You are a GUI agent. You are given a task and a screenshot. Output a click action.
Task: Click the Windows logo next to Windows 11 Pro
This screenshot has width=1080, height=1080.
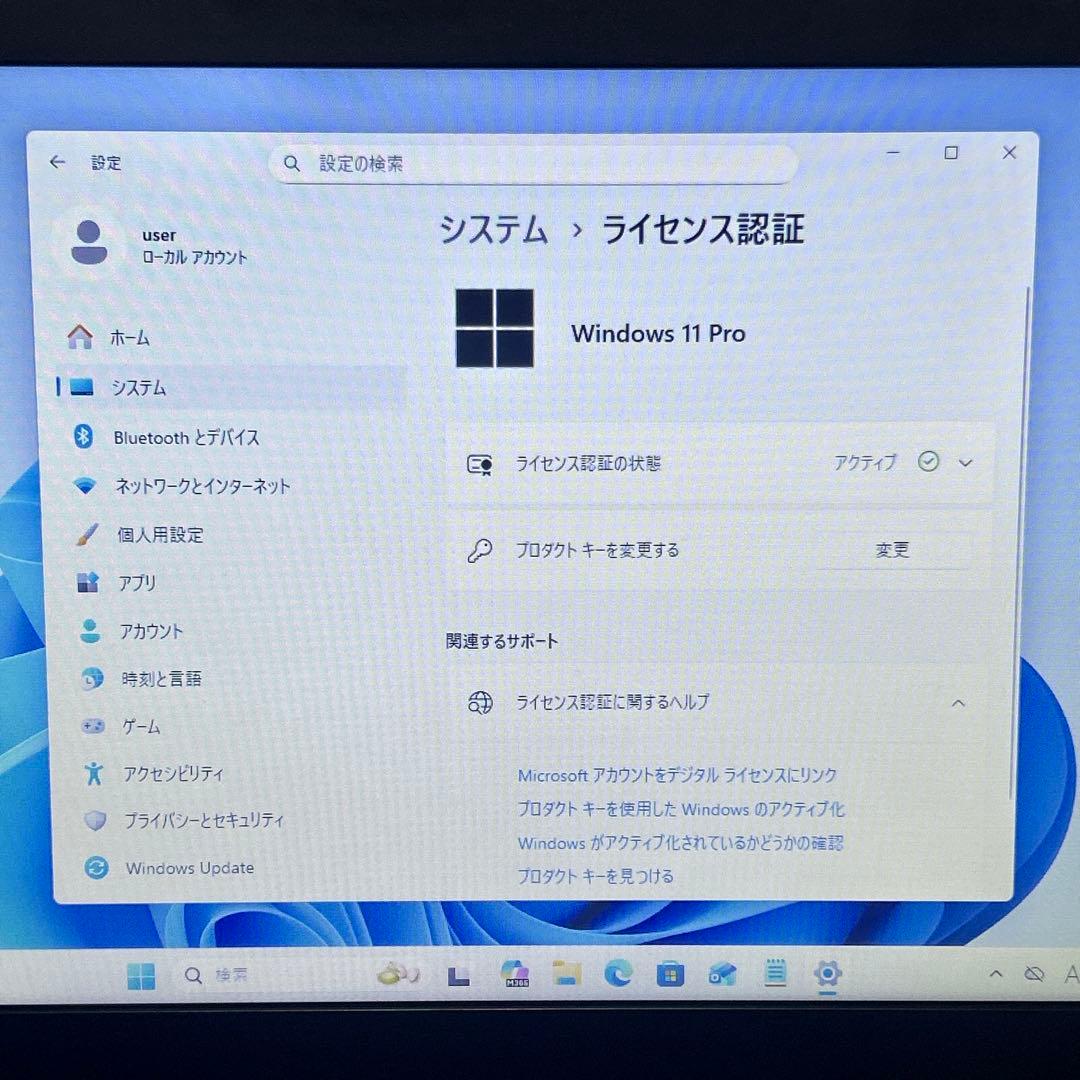(x=495, y=329)
